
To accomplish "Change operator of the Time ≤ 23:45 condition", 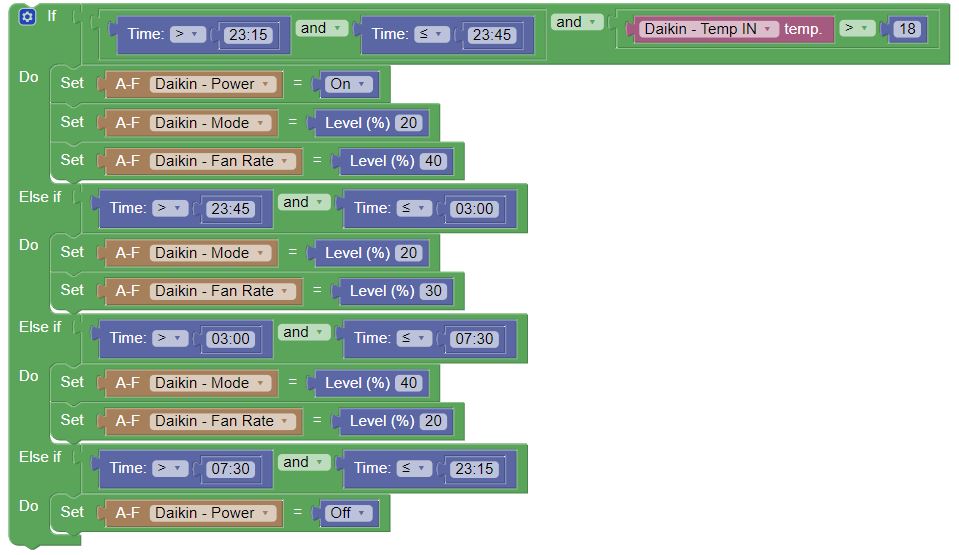I will point(431,34).
